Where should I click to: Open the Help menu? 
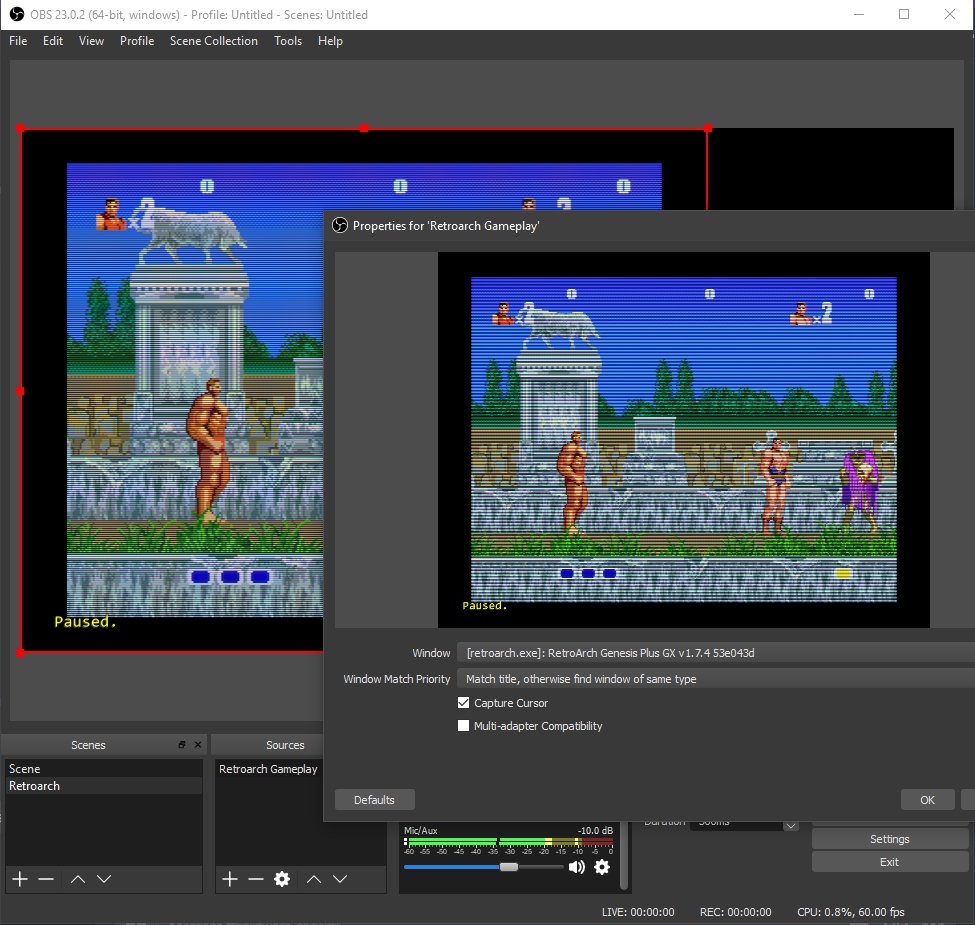point(330,41)
